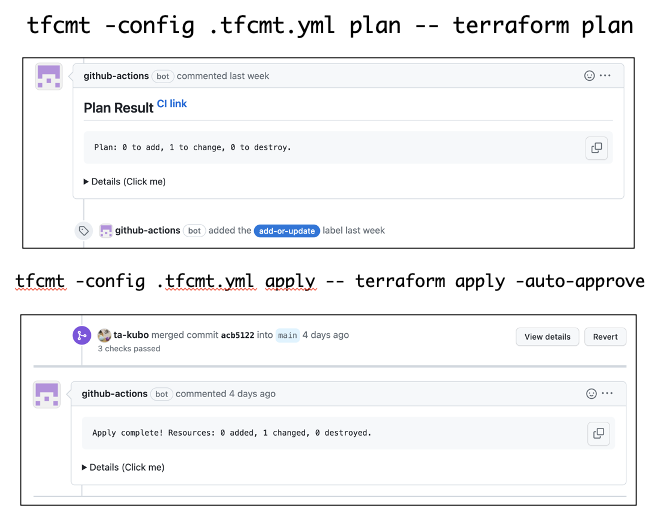The height and width of the screenshot is (519, 650).
Task: Open commit acb5122
Action: (239, 336)
